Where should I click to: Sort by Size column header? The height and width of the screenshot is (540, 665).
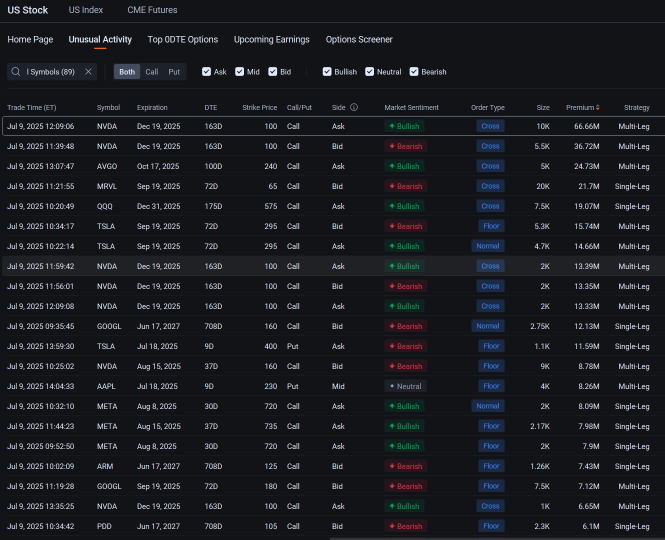pos(543,107)
